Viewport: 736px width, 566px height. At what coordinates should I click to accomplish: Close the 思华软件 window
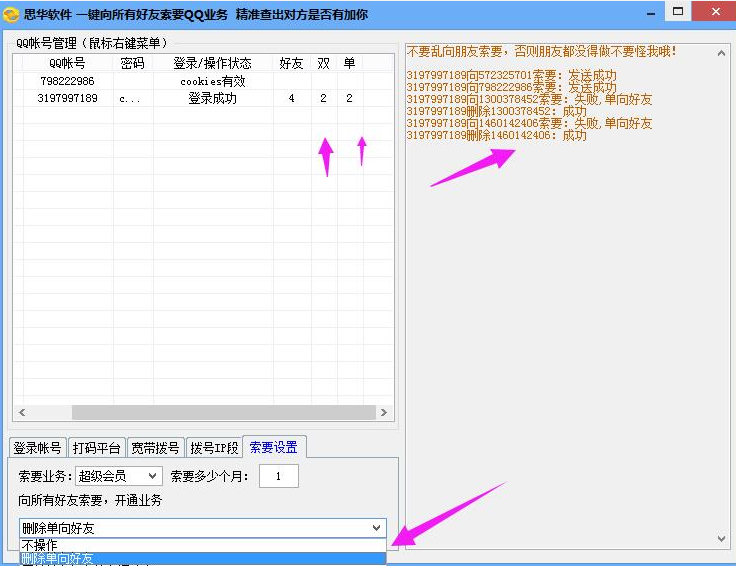715,11
